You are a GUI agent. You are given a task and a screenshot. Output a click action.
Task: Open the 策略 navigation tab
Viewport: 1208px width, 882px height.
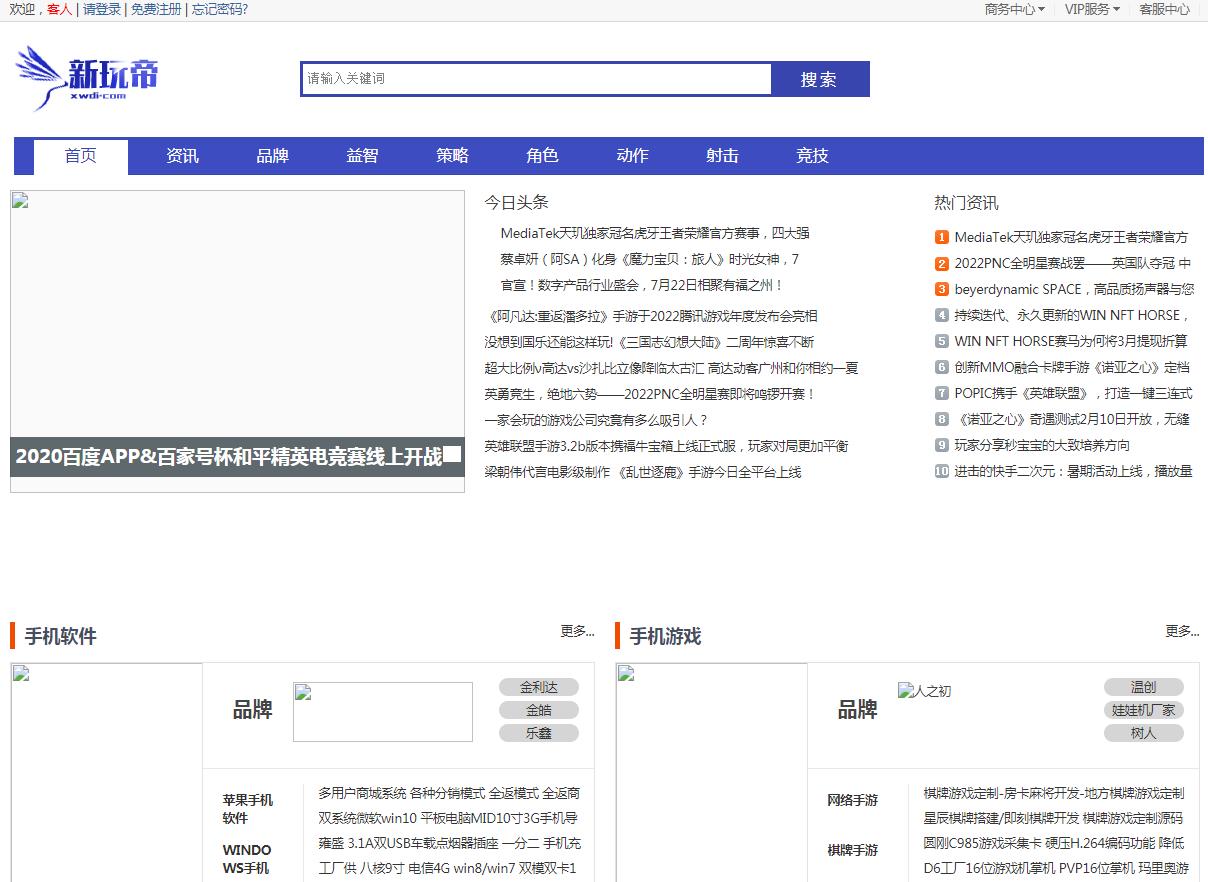(x=452, y=156)
